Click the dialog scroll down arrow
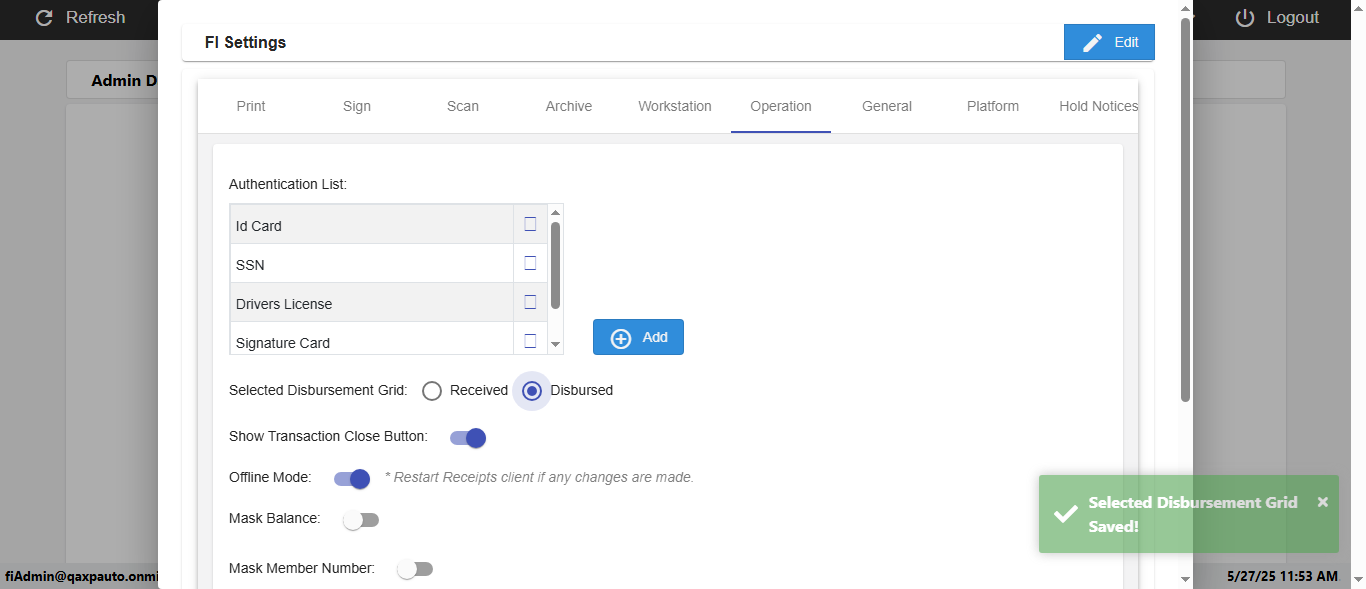The width and height of the screenshot is (1366, 589). (1186, 579)
